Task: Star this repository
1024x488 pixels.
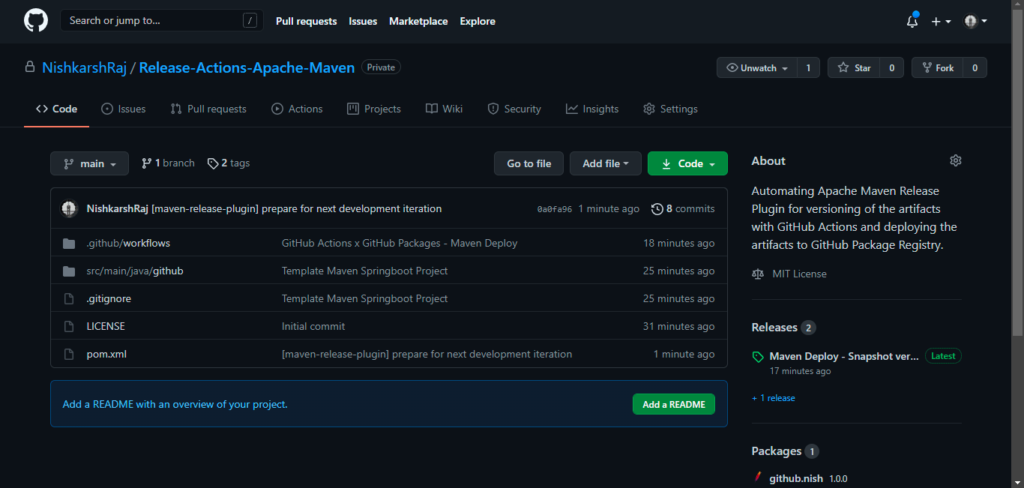Action: pos(854,68)
